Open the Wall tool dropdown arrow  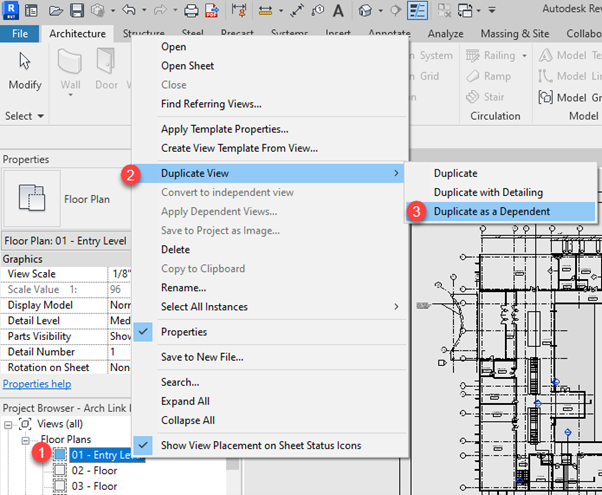click(70, 94)
